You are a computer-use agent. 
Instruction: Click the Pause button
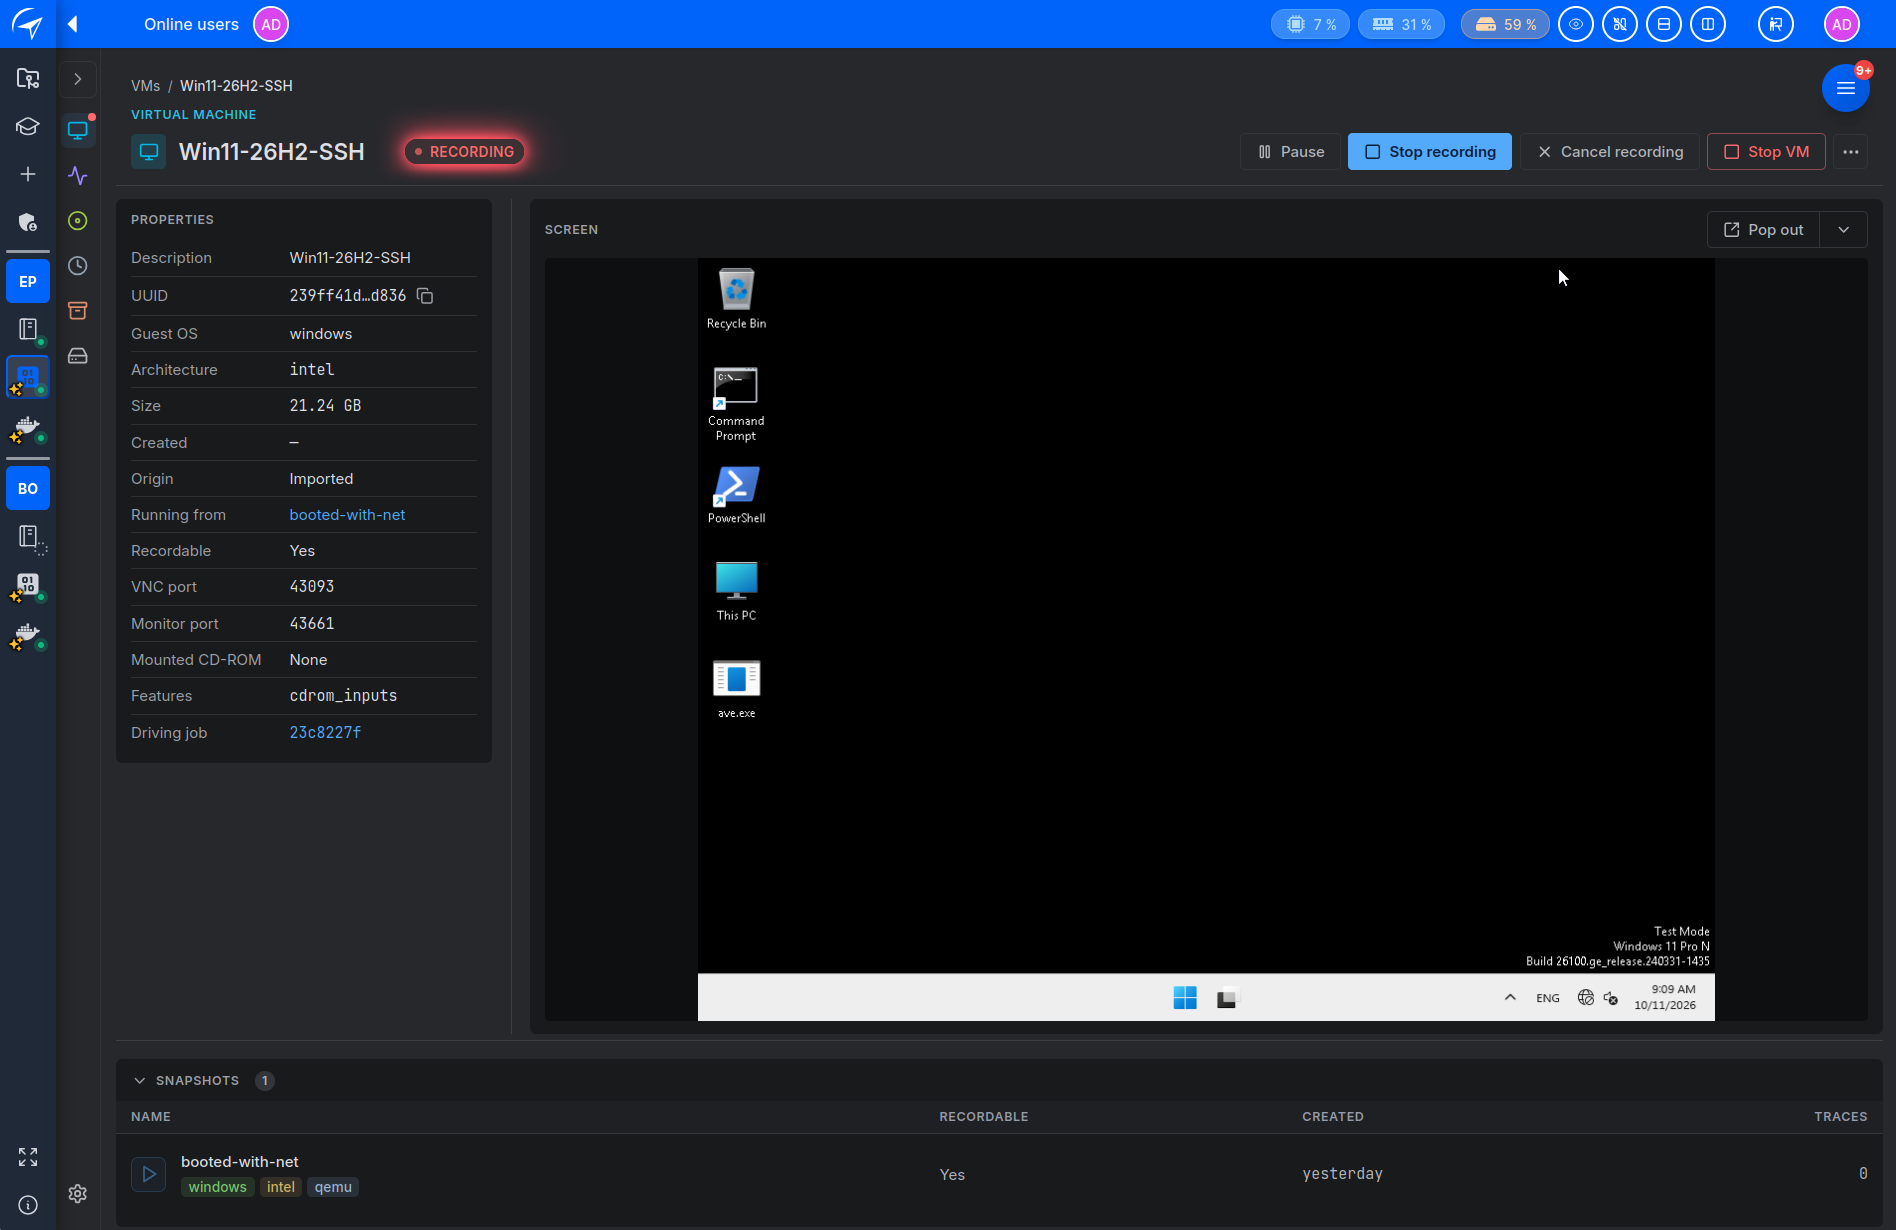coord(1291,152)
